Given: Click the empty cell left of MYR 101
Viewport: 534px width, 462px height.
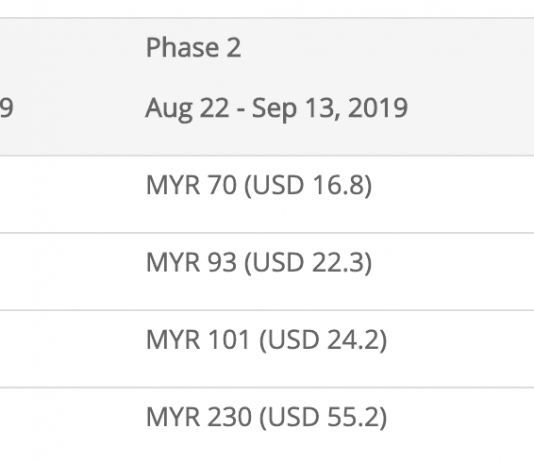Looking at the screenshot, I should pos(68,349).
